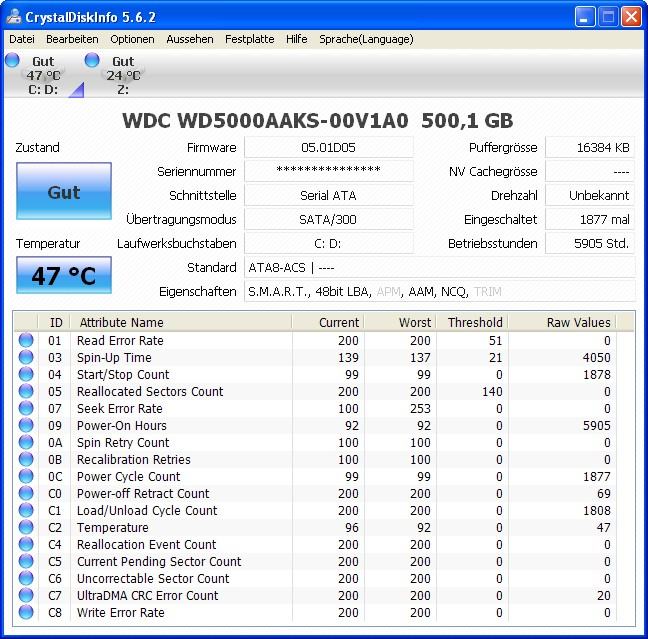Image resolution: width=648 pixels, height=639 pixels.
Task: Click status orb for Load/Unload Cycle Count
Action: pos(26,510)
